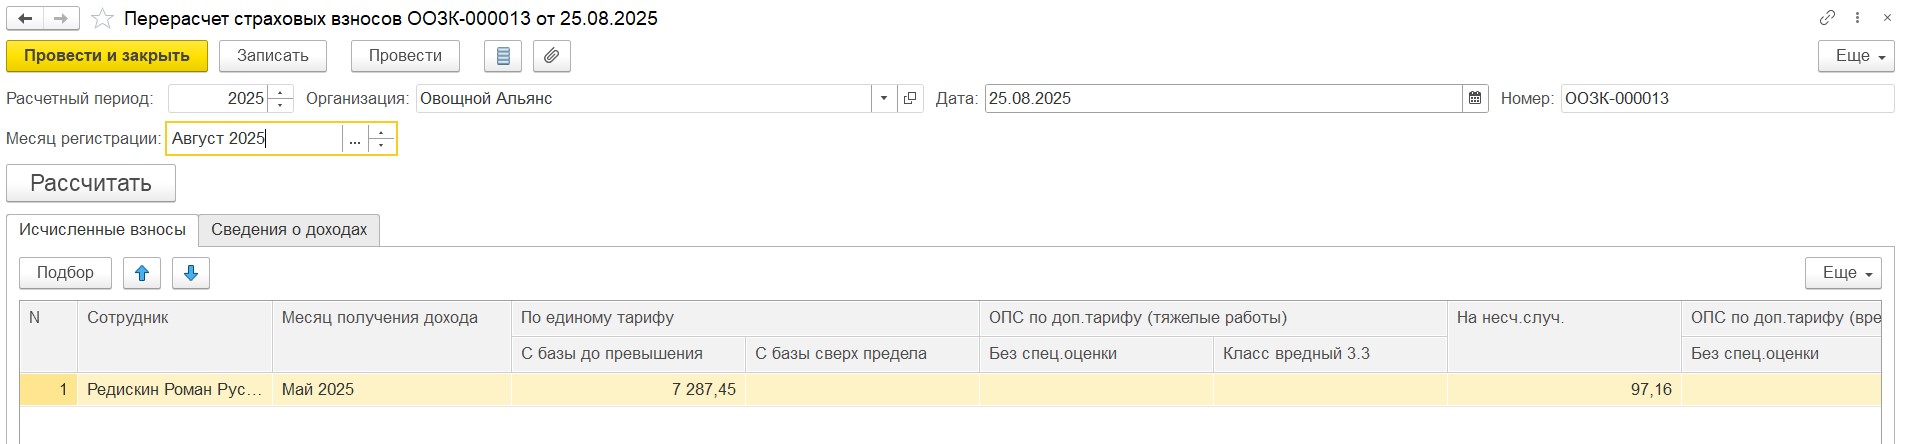Open the document movements report icon
This screenshot has height=444, width=1911.
coord(503,56)
